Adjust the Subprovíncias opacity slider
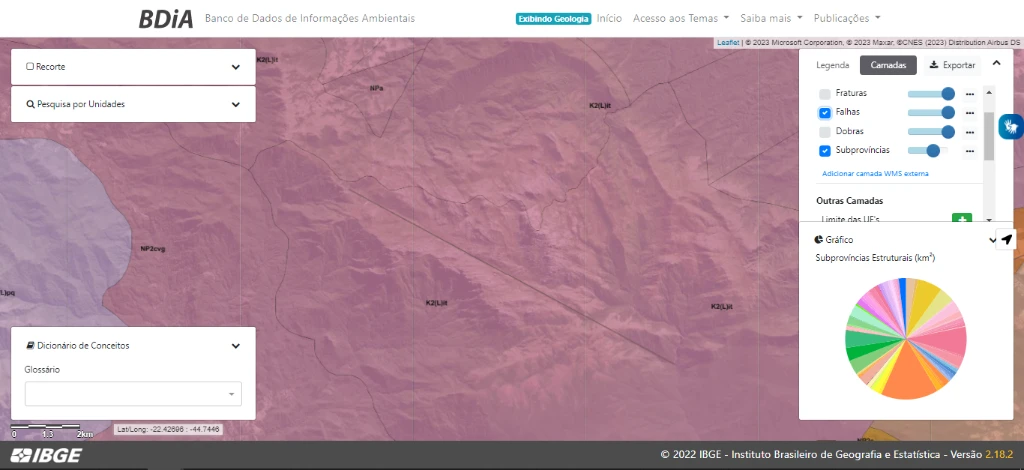The height and width of the screenshot is (470, 1024). (x=927, y=151)
